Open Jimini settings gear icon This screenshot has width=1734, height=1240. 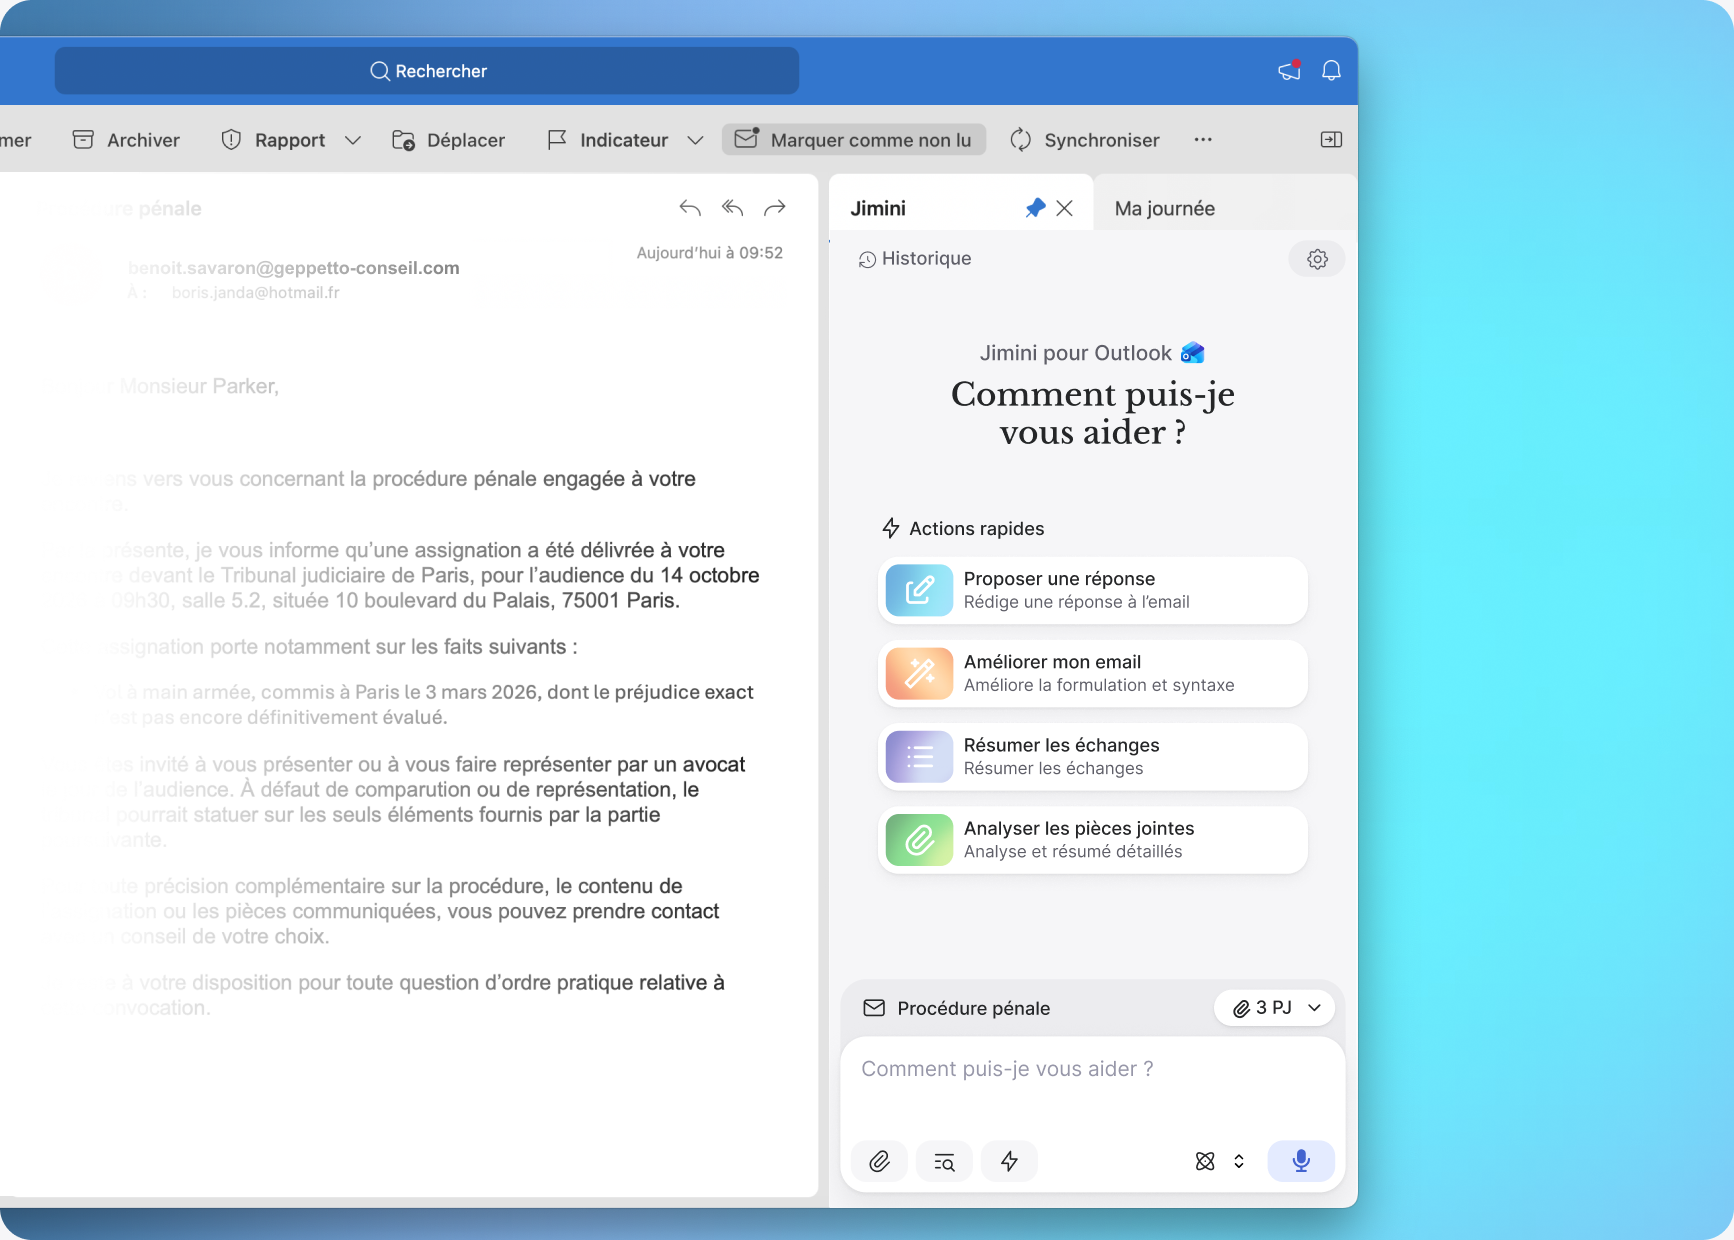[x=1317, y=259]
